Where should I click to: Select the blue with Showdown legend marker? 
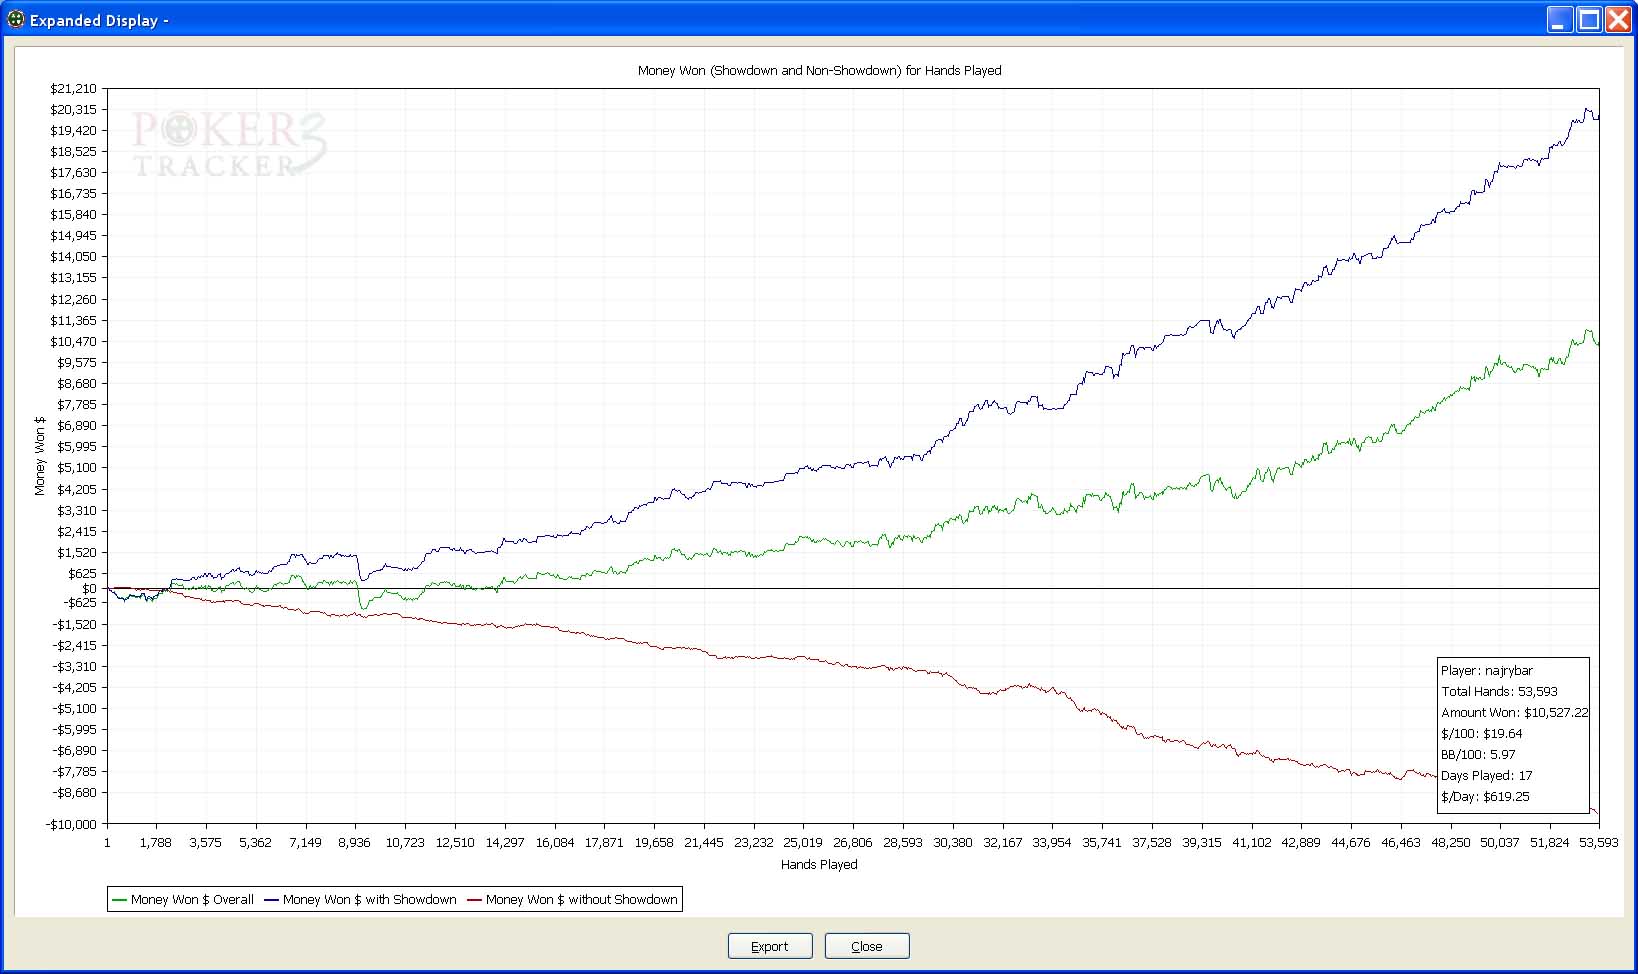coord(271,900)
